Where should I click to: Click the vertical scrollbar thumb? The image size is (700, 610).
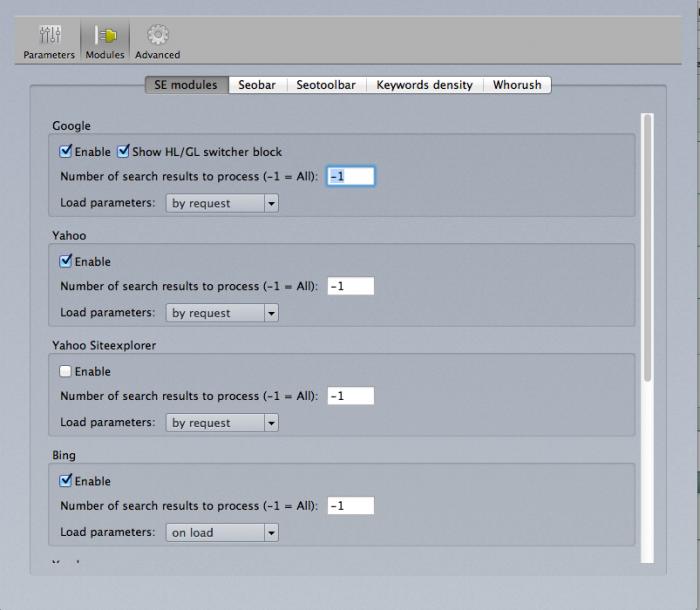pyautogui.click(x=648, y=248)
